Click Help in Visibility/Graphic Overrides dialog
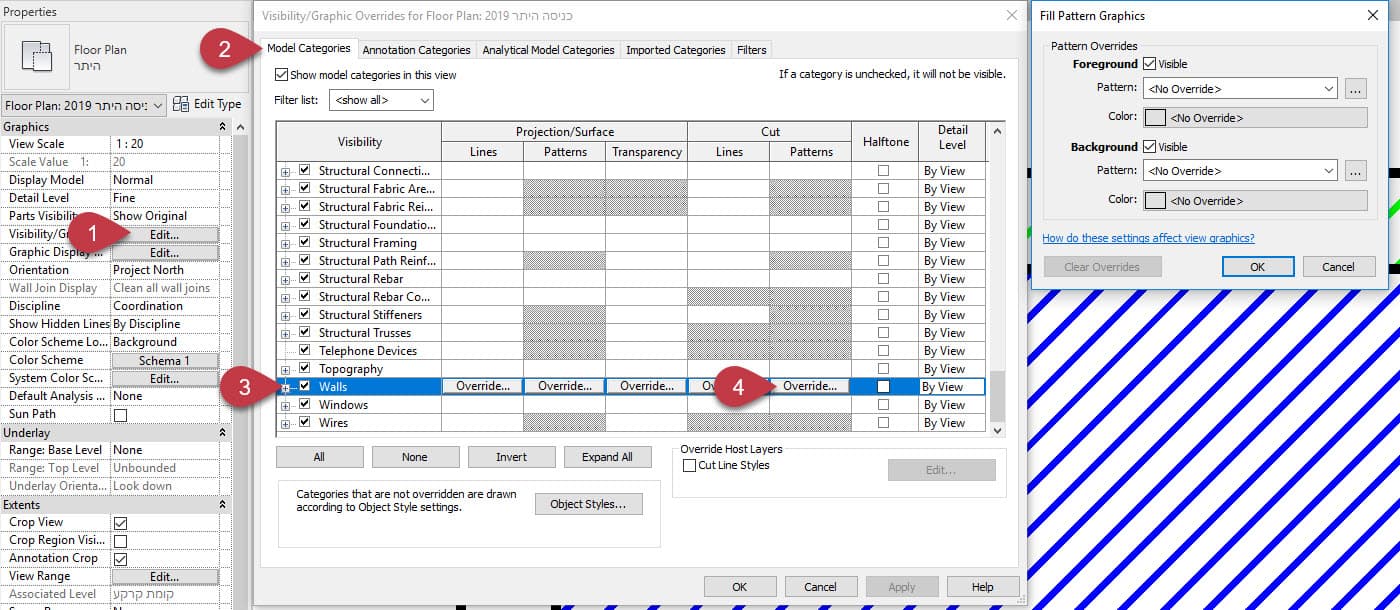 coord(983,587)
